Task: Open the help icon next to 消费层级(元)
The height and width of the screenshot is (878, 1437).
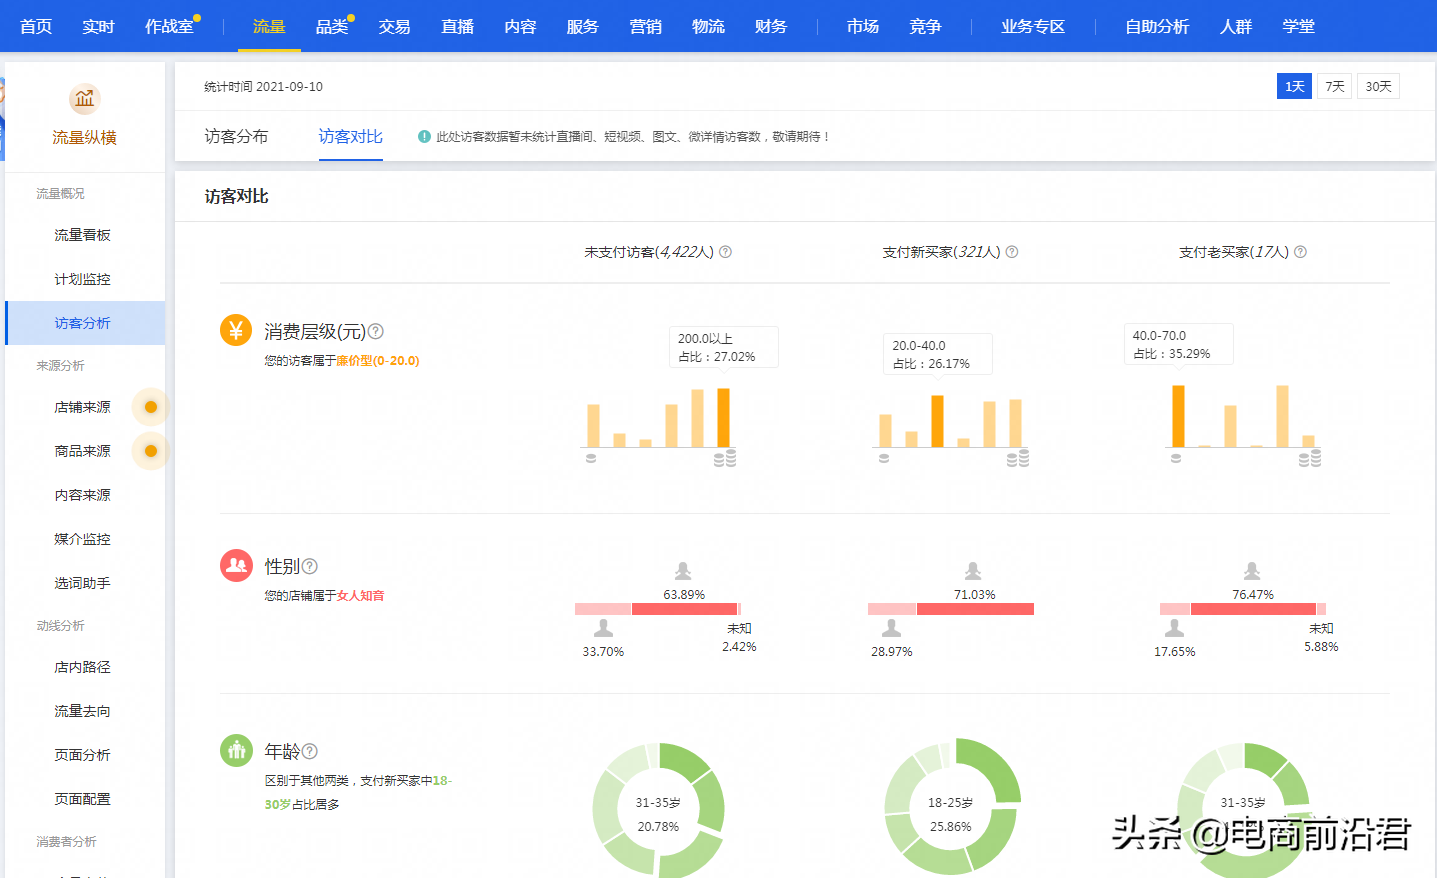Action: pos(374,331)
